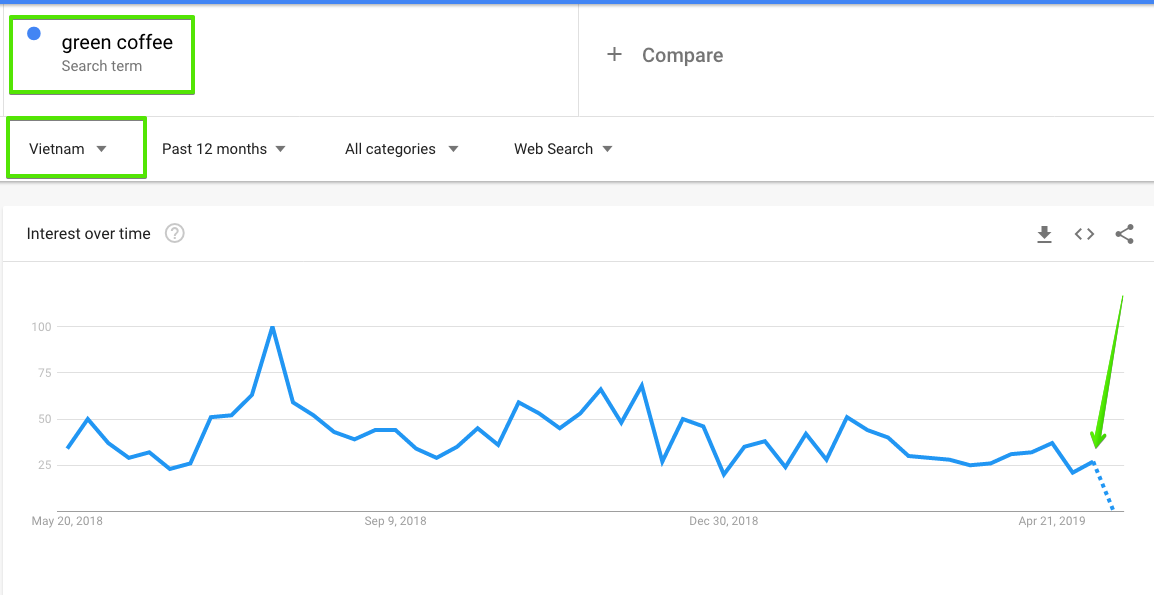Click the blue dot beside green coffee
The width and height of the screenshot is (1154, 595).
point(34,34)
